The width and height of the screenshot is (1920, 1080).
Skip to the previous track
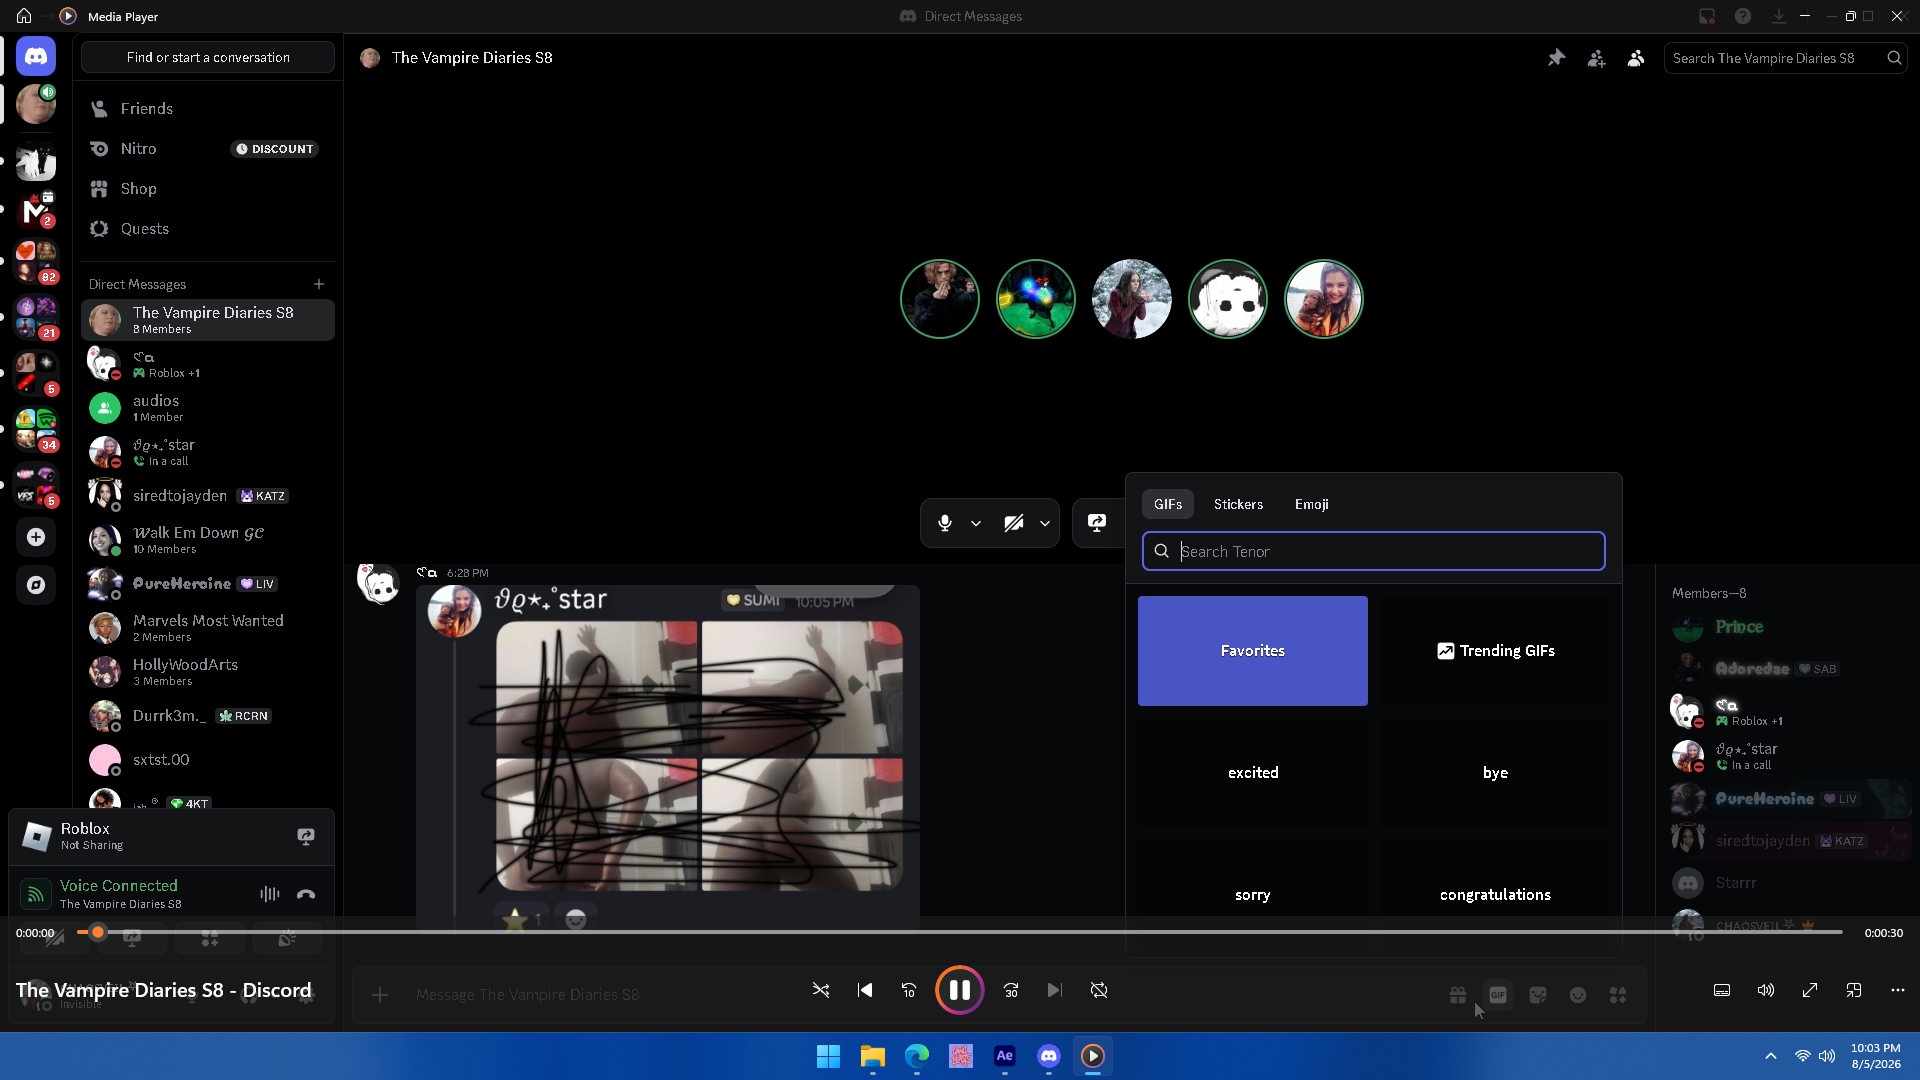[x=865, y=990]
